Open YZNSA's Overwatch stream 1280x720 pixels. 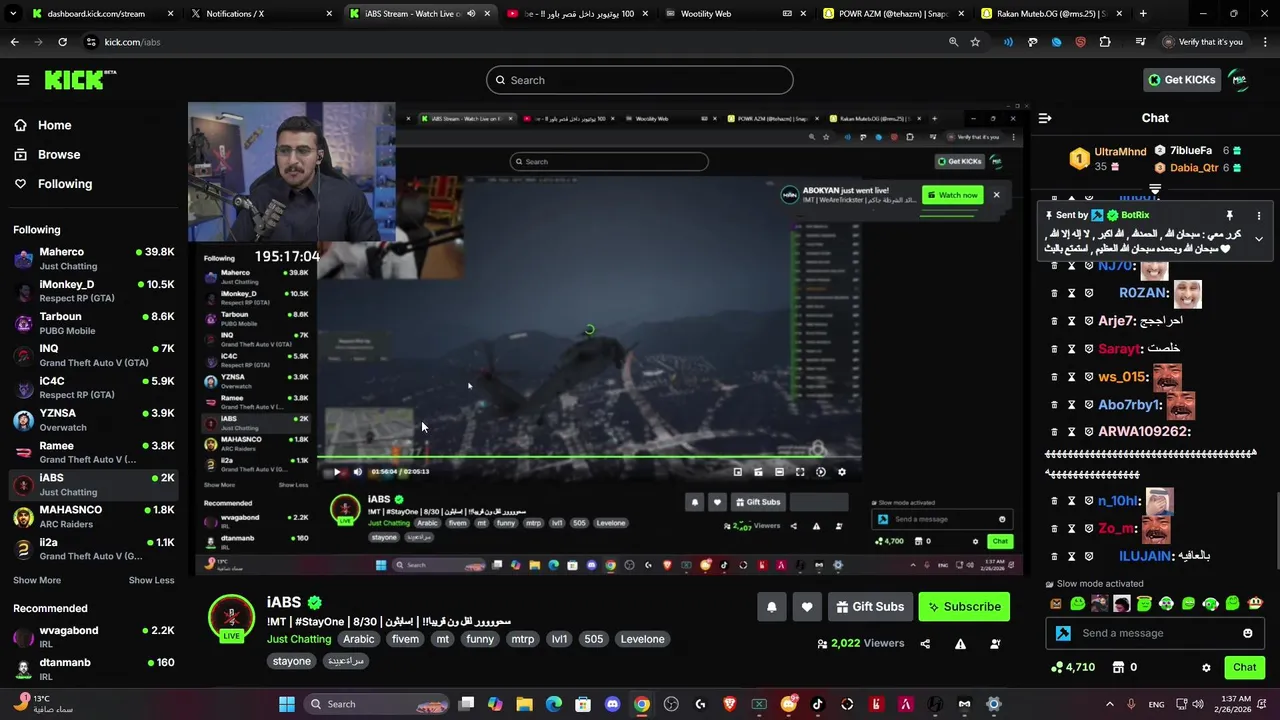coord(94,420)
